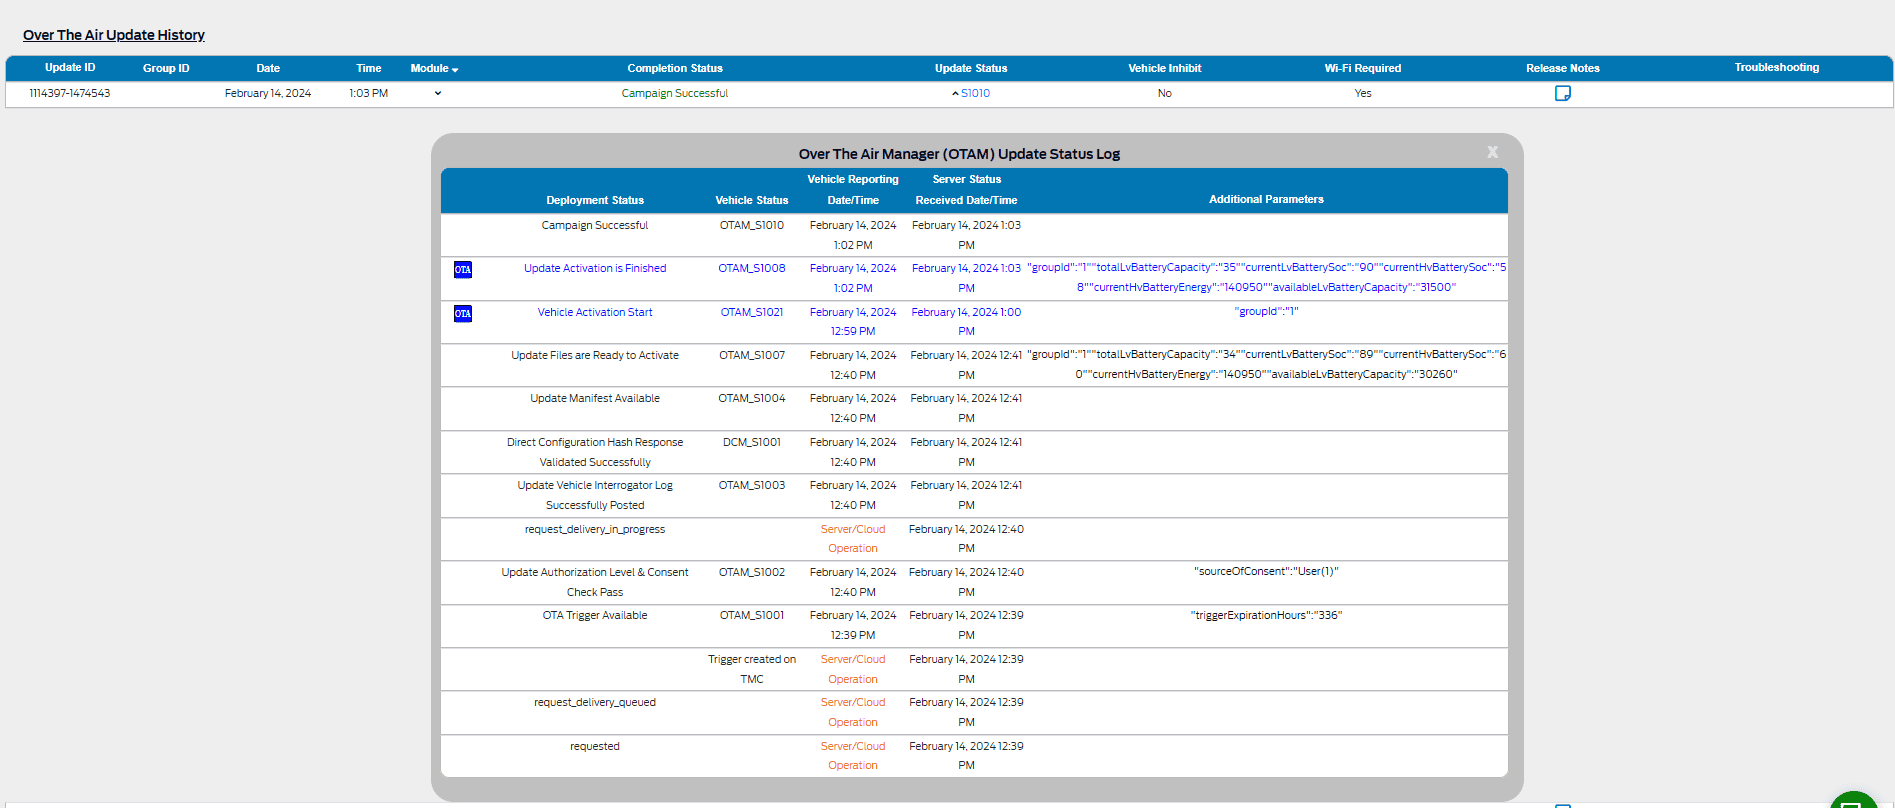Open the Vehicle Activation Start link
This screenshot has height=808, width=1895.
coord(594,312)
